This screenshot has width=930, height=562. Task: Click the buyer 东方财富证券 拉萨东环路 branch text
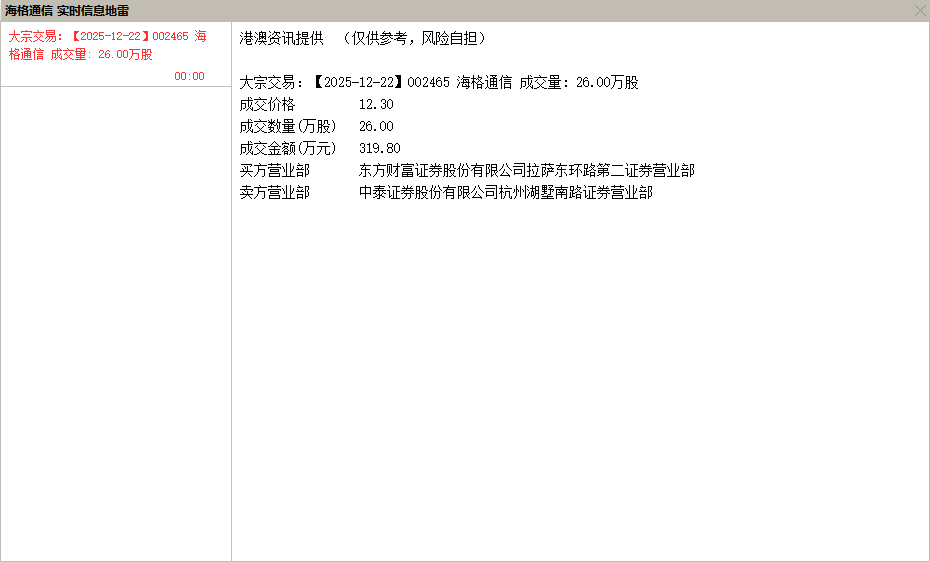point(527,171)
